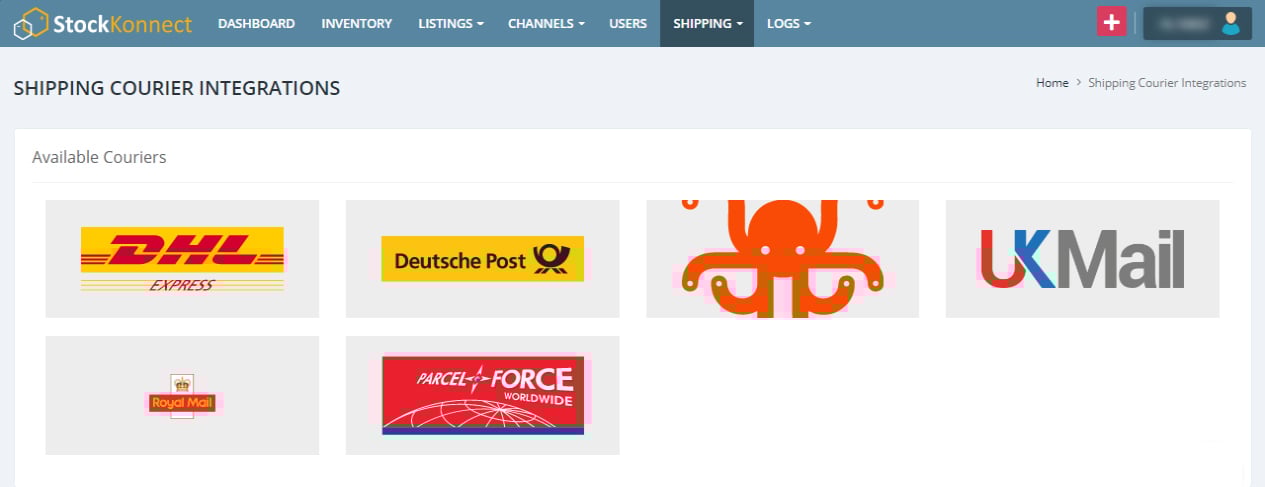Select the Deutsche Post courier
Screen dimensions: 1265x487
482,259
